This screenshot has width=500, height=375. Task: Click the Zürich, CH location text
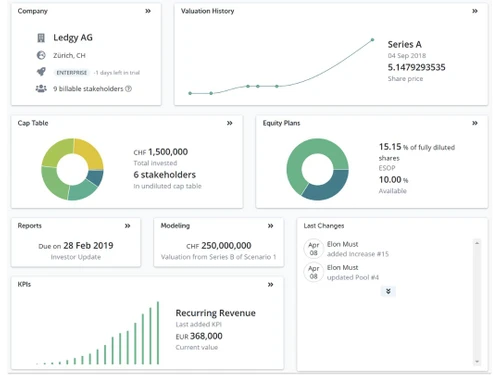pyautogui.click(x=69, y=55)
